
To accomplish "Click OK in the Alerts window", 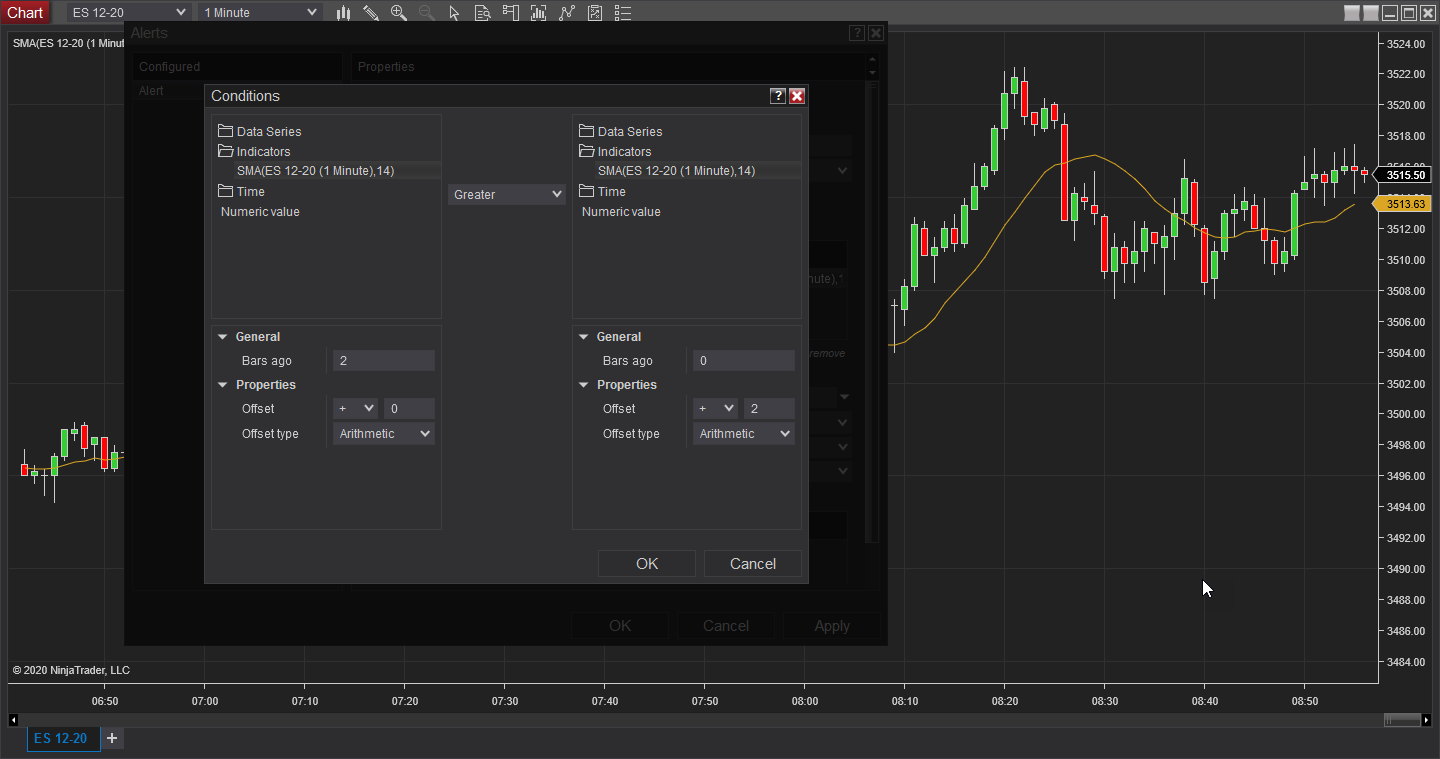I will 620,626.
